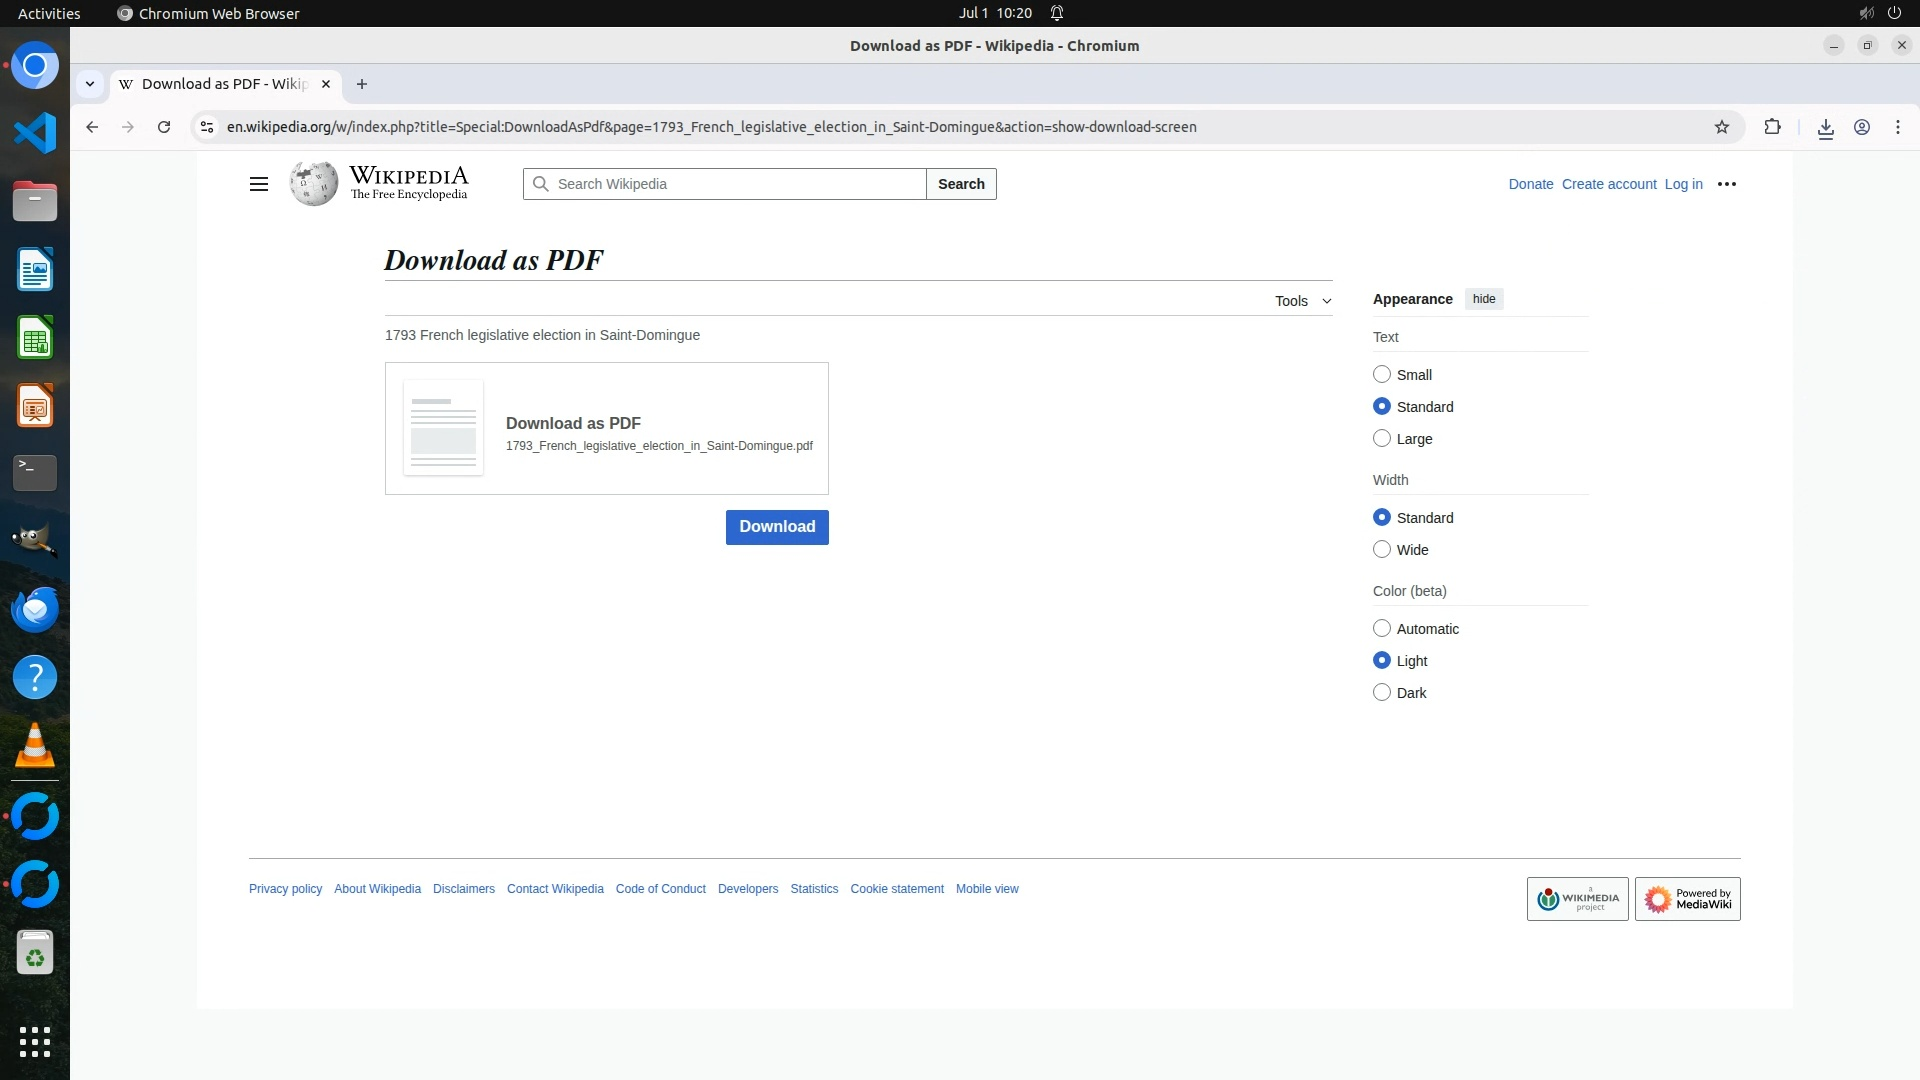
Task: Open the tab search dropdown arrow
Action: [90, 84]
